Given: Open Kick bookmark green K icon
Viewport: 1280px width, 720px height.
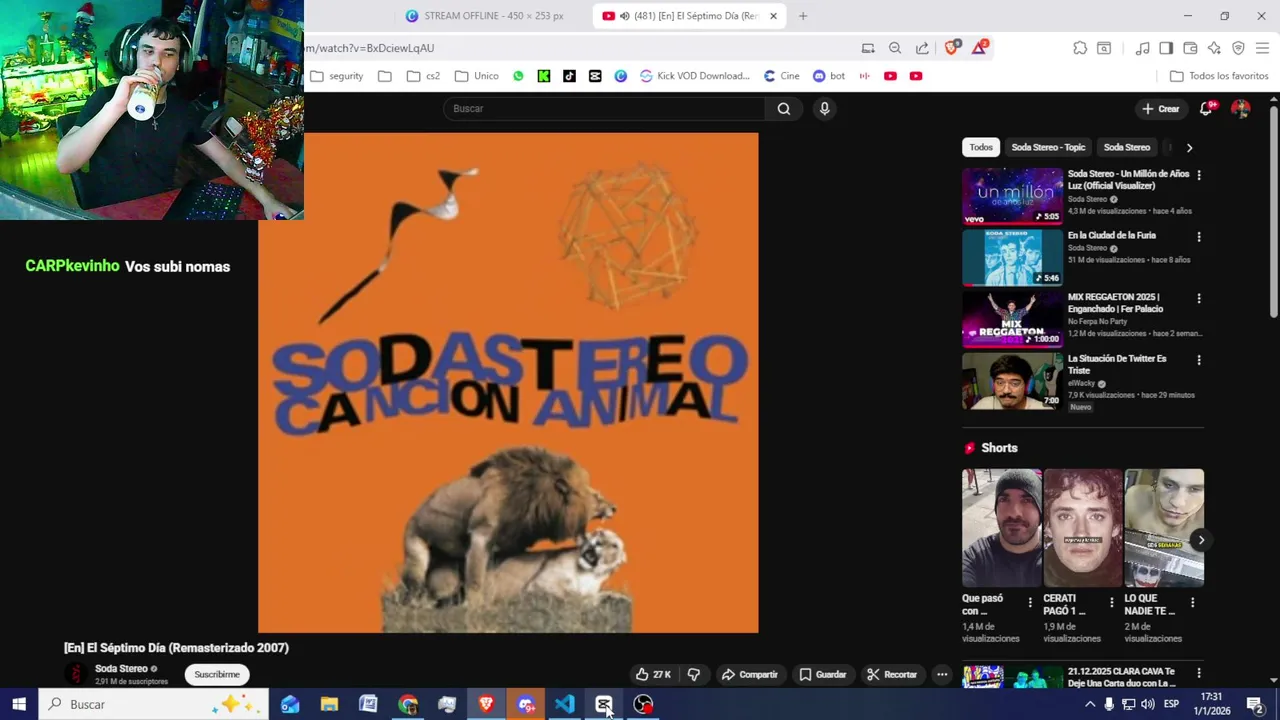Looking at the screenshot, I should [x=544, y=76].
